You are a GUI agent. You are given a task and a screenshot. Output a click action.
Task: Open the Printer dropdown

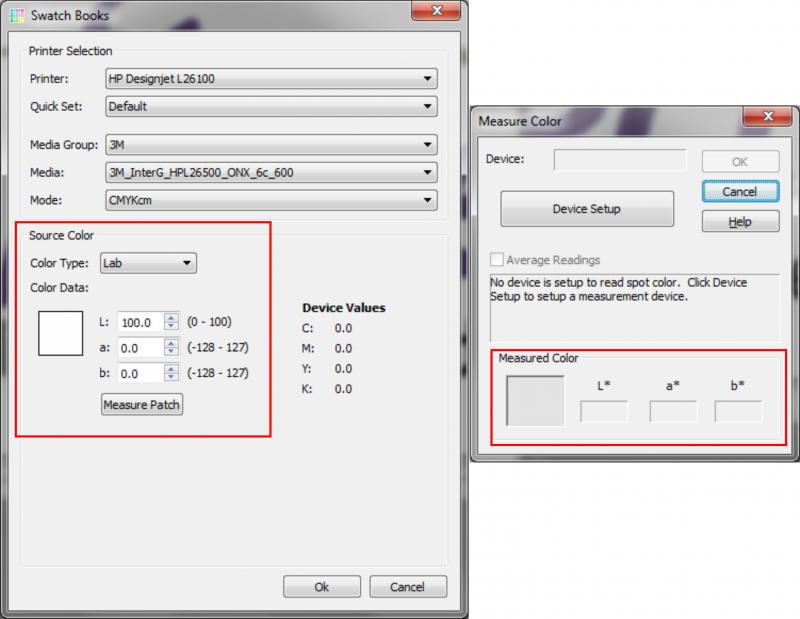tap(271, 79)
